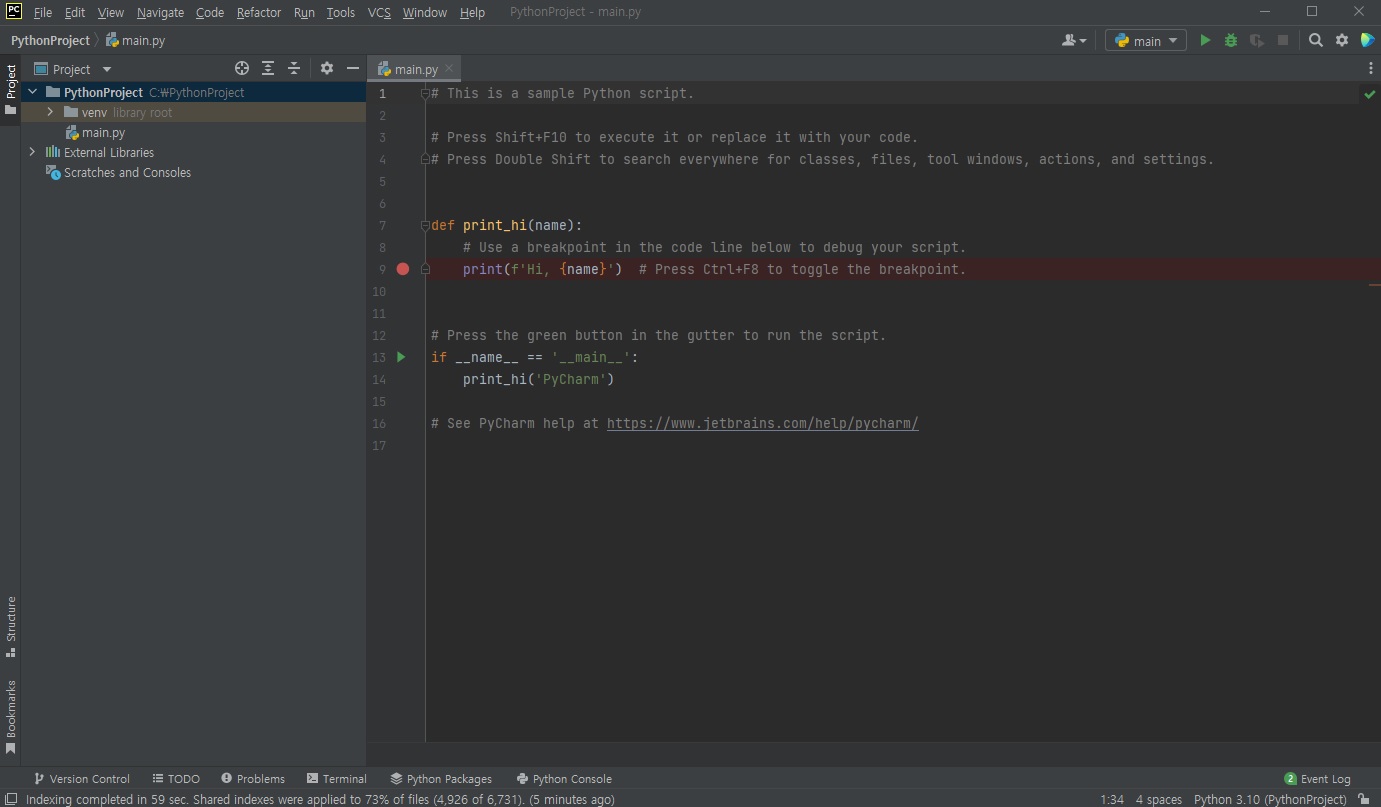This screenshot has width=1381, height=807.
Task: Fold the print_hi function at line 7
Action: coord(425,225)
